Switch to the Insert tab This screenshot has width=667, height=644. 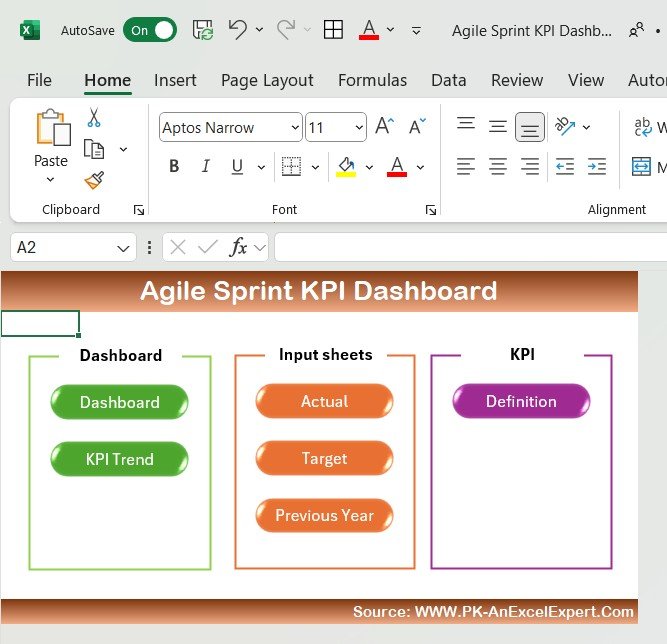click(175, 80)
